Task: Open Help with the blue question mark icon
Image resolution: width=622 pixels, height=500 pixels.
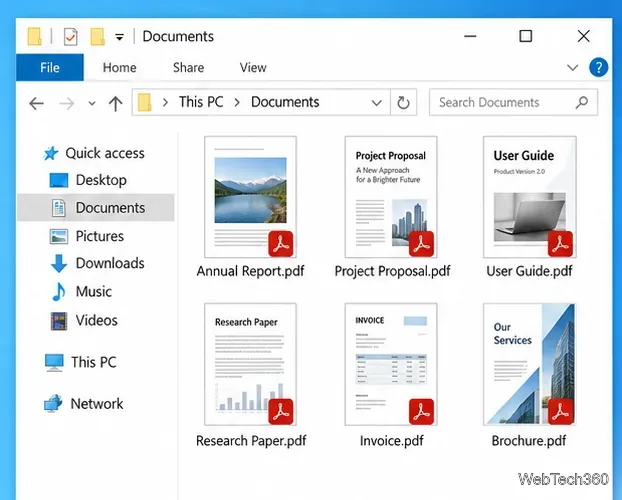Action: click(599, 67)
